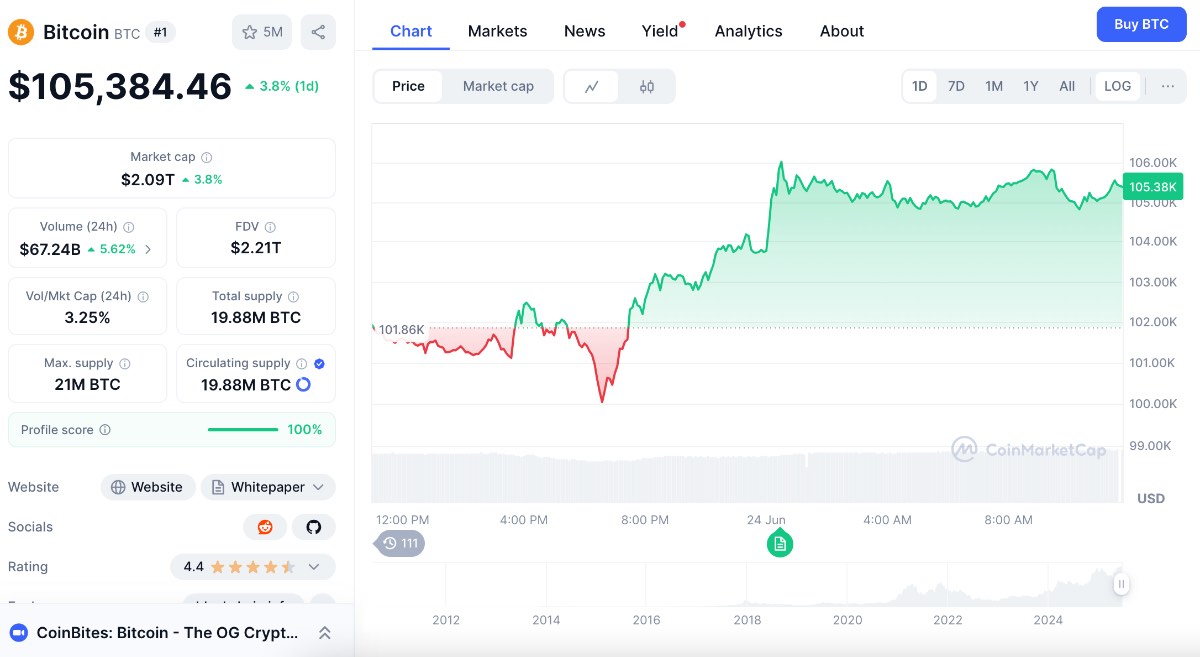The height and width of the screenshot is (657, 1200).
Task: Add Bitcoin to watchlist with star button
Action: tap(262, 32)
